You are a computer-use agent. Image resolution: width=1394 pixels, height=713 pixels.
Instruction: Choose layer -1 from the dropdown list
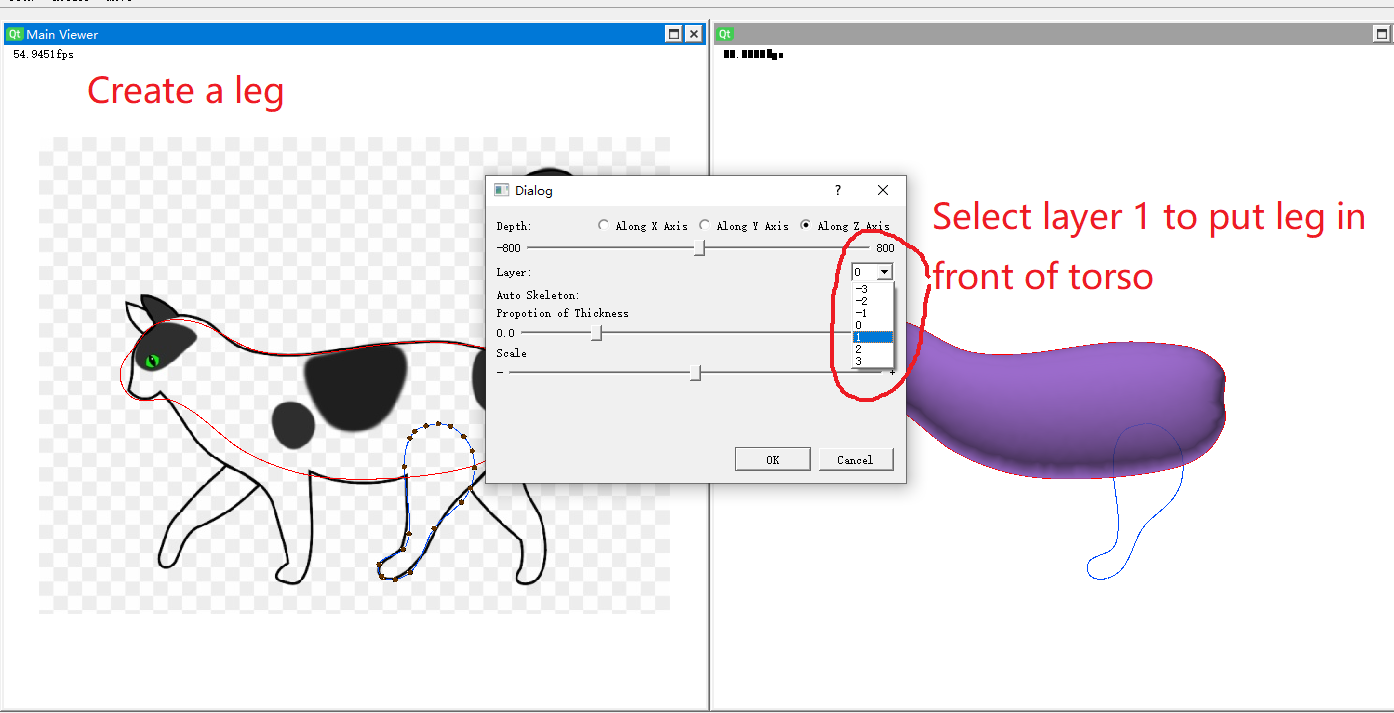tap(872, 313)
